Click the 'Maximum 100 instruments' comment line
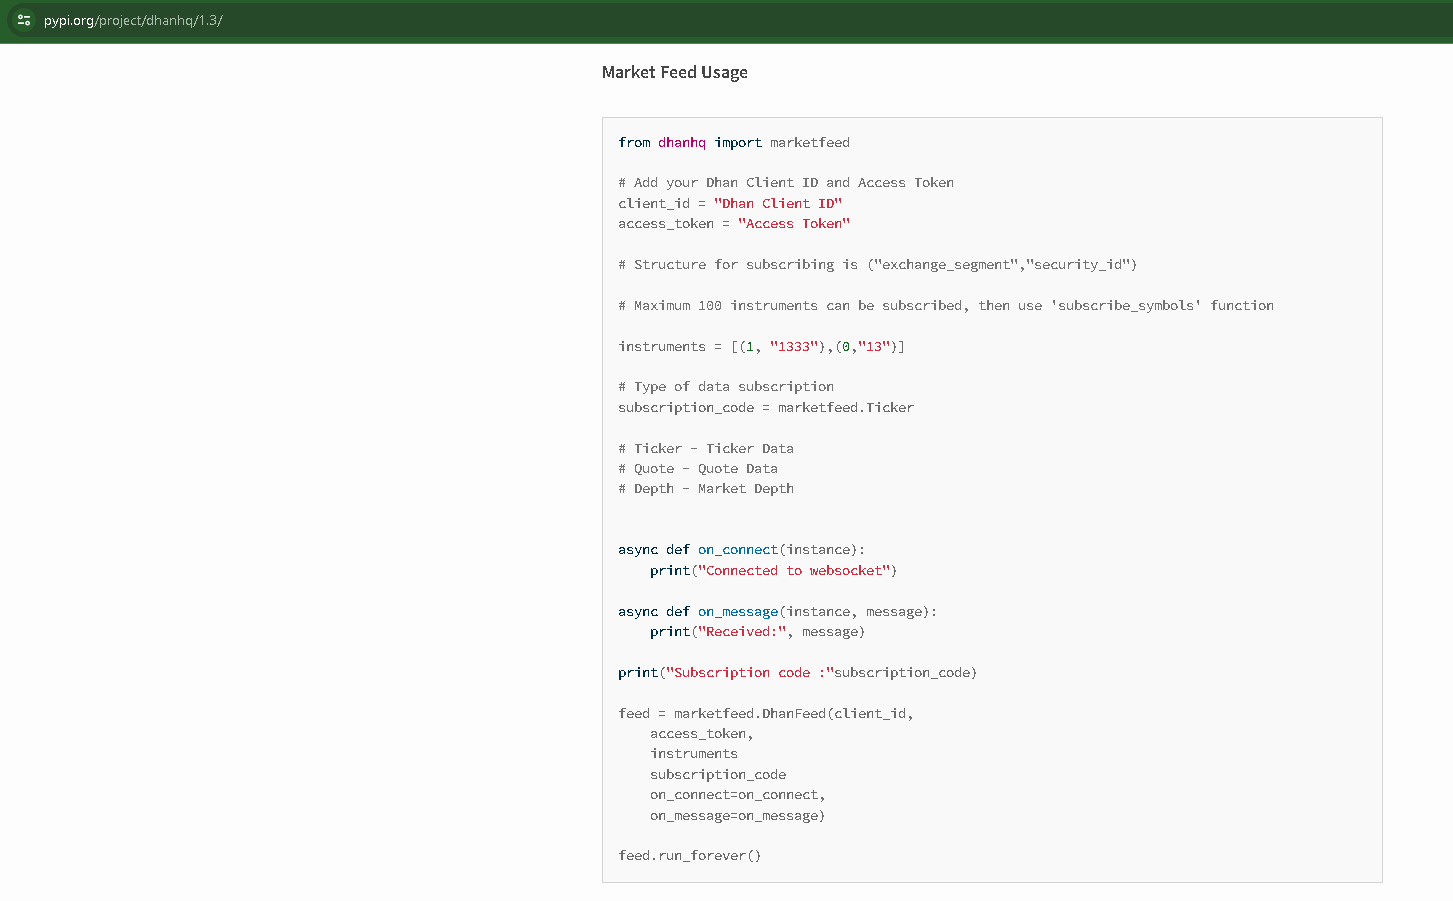Screen dimensions: 1453x901 tap(945, 306)
